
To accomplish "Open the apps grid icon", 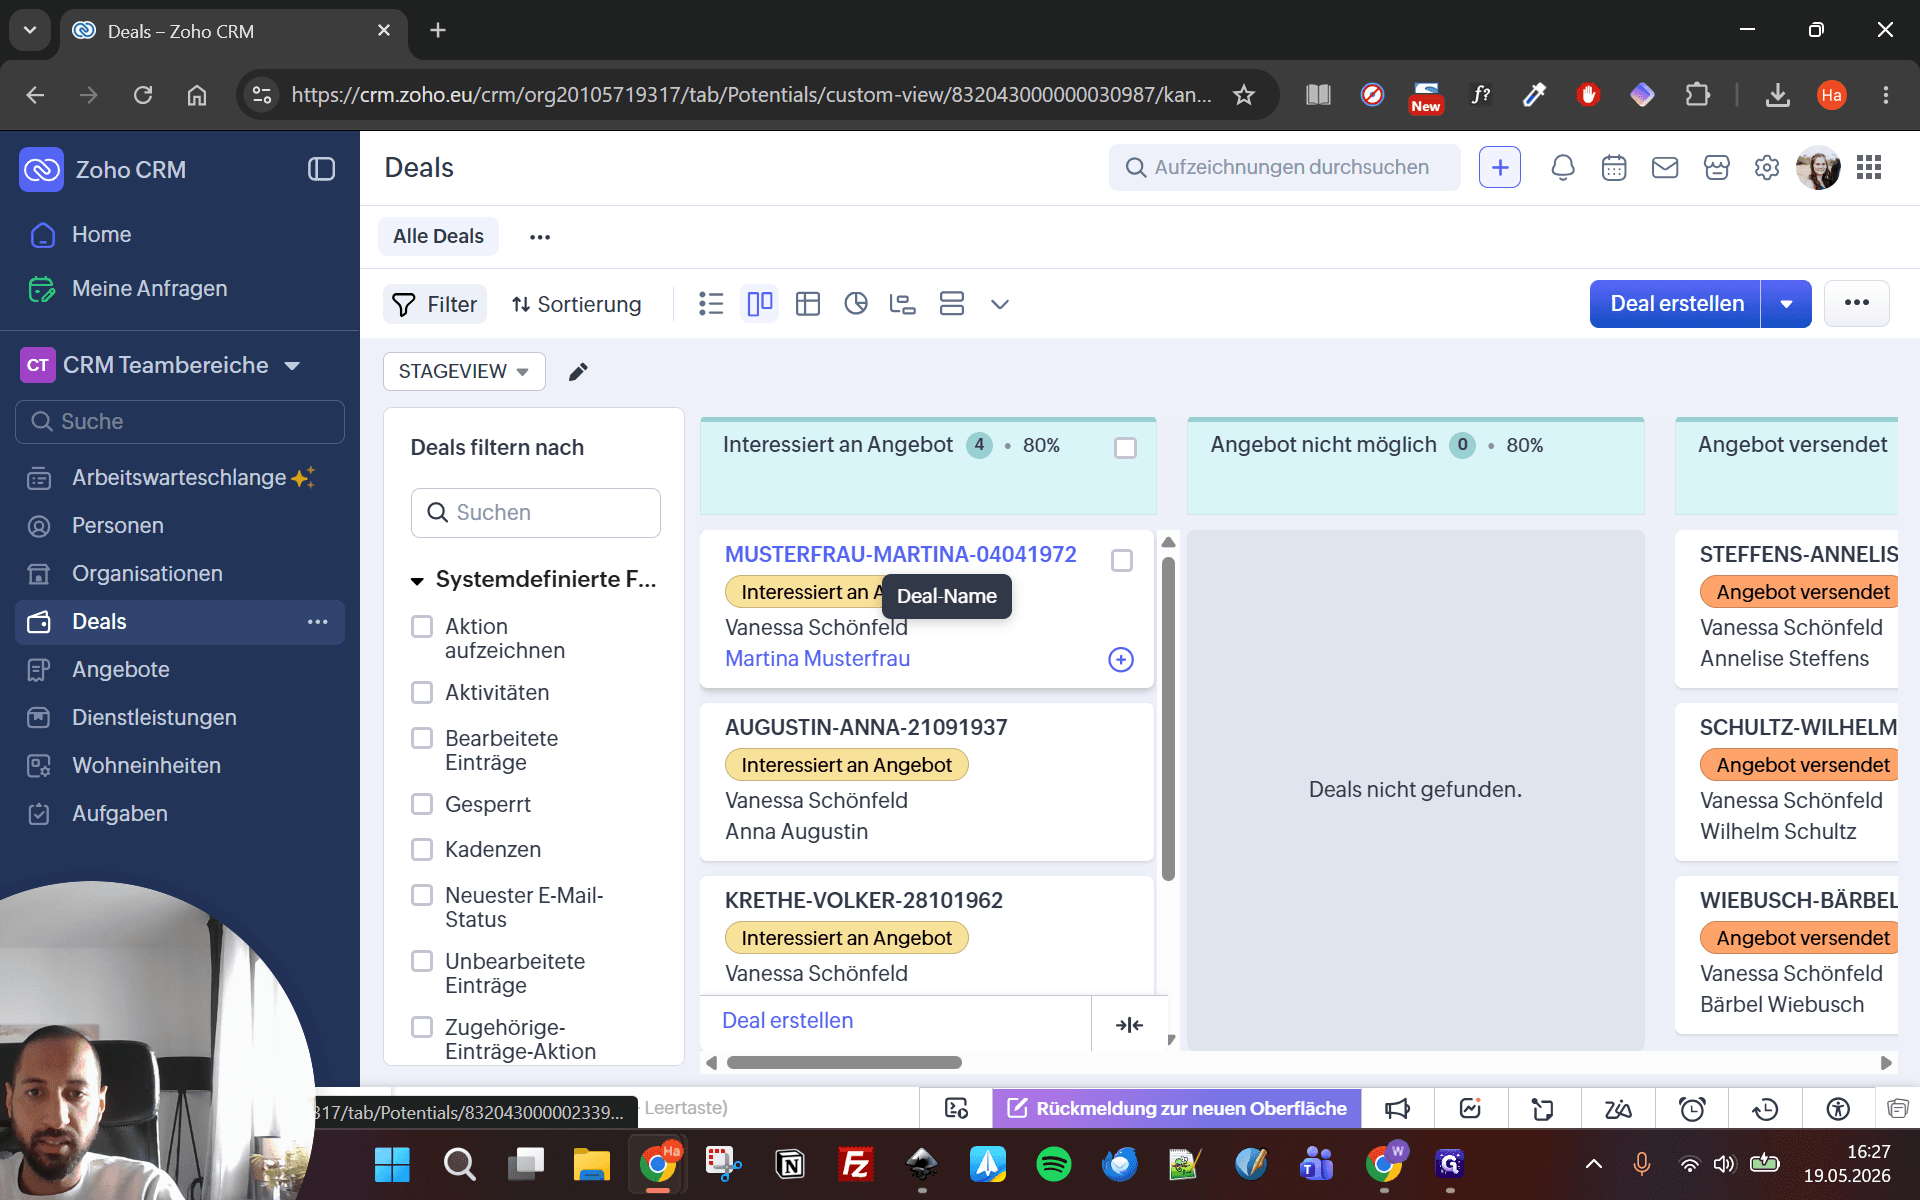I will 1869,168.
